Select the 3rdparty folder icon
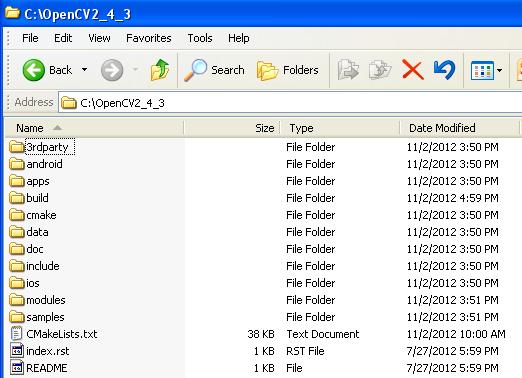The image size is (522, 378). [17, 147]
